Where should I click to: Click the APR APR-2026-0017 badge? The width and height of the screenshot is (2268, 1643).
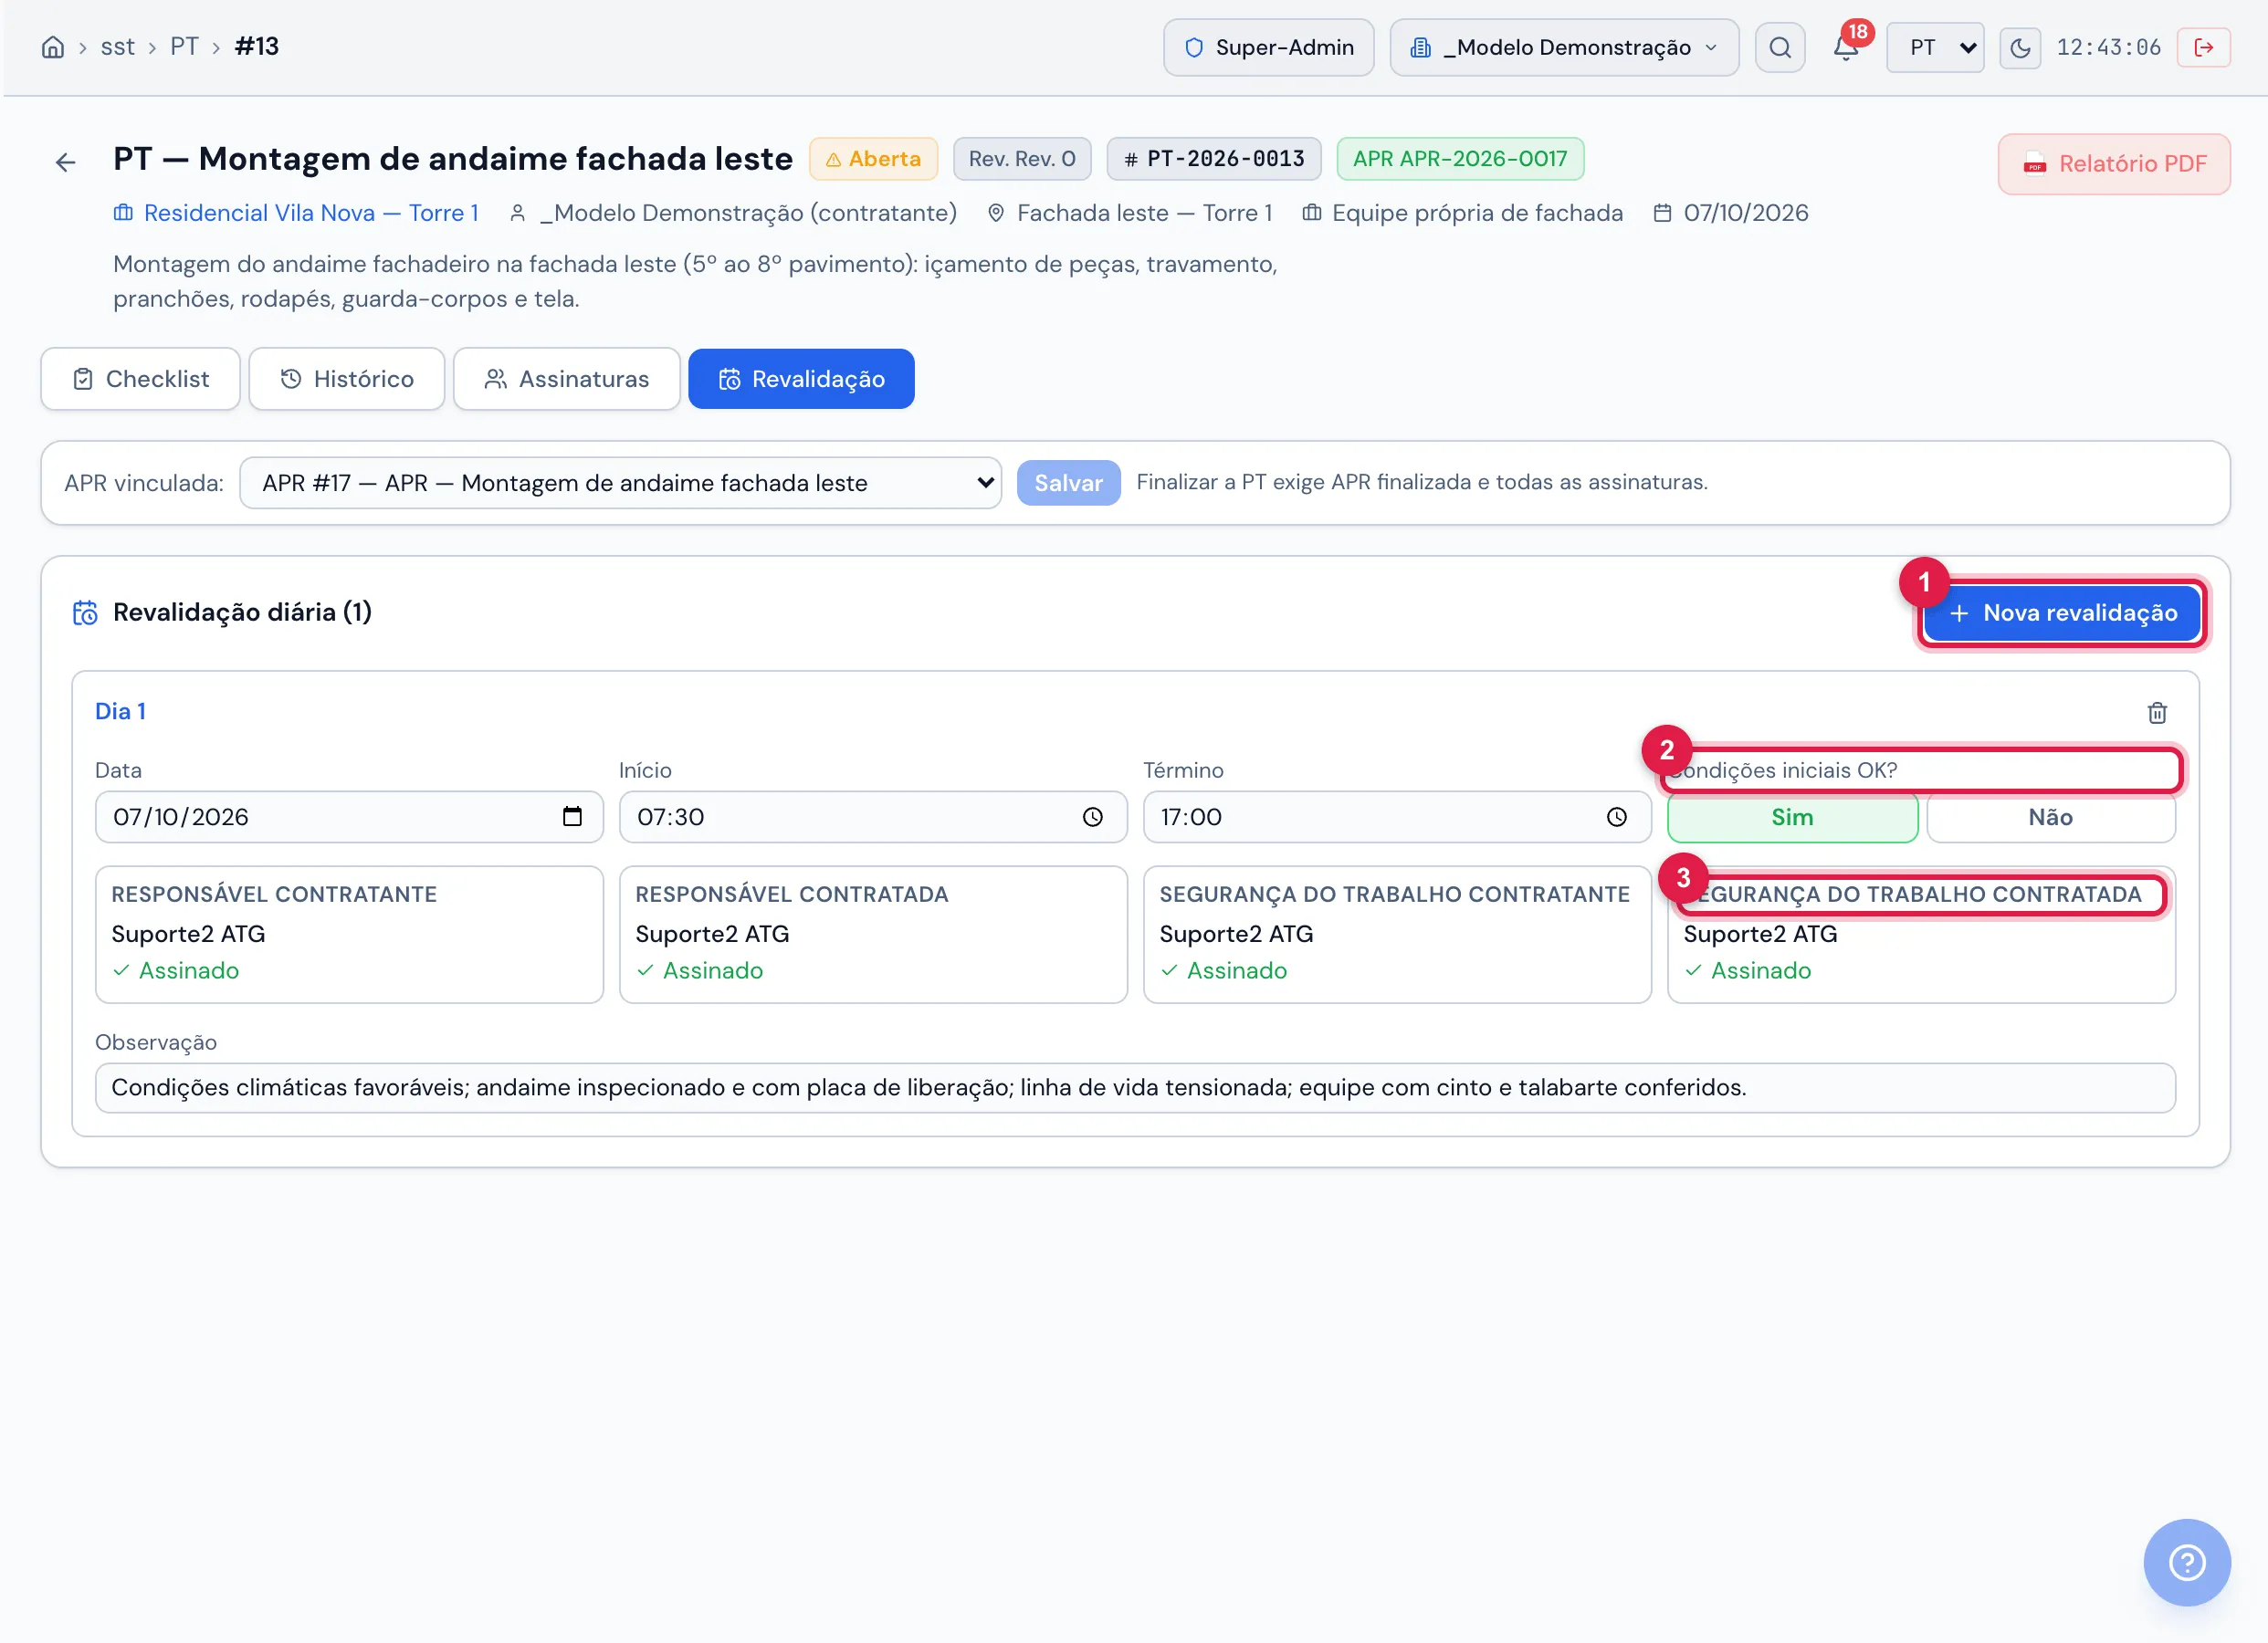1460,159
